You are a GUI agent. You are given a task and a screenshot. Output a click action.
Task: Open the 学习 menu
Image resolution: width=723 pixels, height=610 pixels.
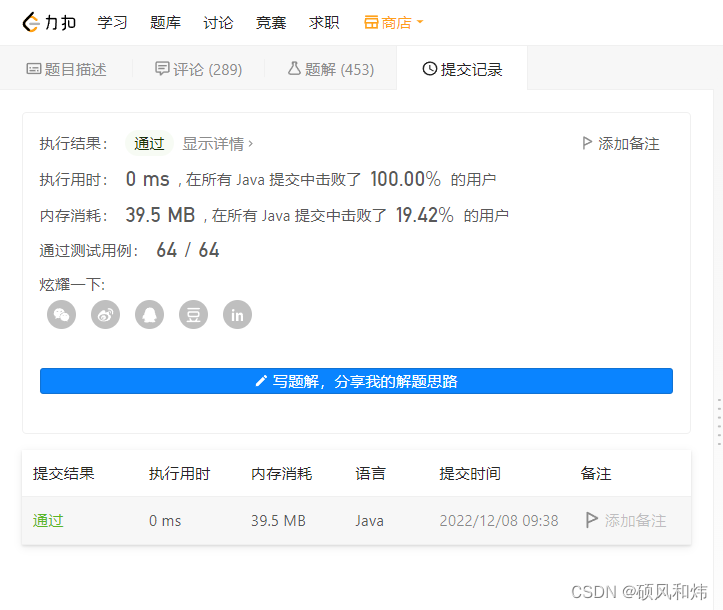click(x=112, y=22)
